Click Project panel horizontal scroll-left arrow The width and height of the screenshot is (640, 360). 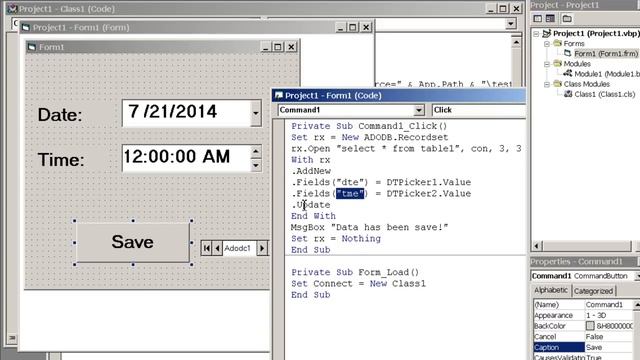coord(536,246)
